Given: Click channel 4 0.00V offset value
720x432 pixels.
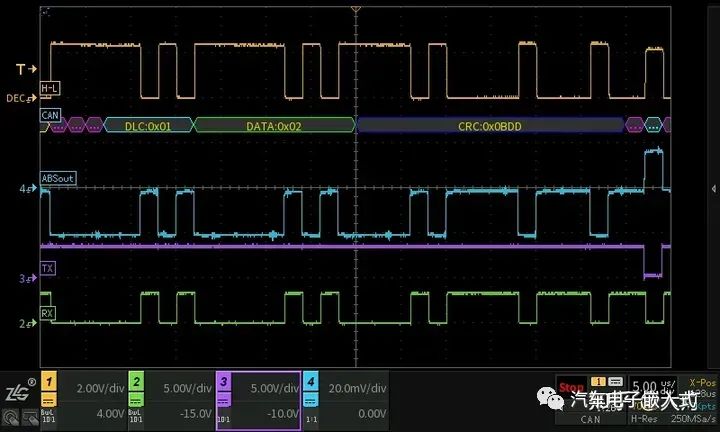Looking at the screenshot, I should coord(372,414).
